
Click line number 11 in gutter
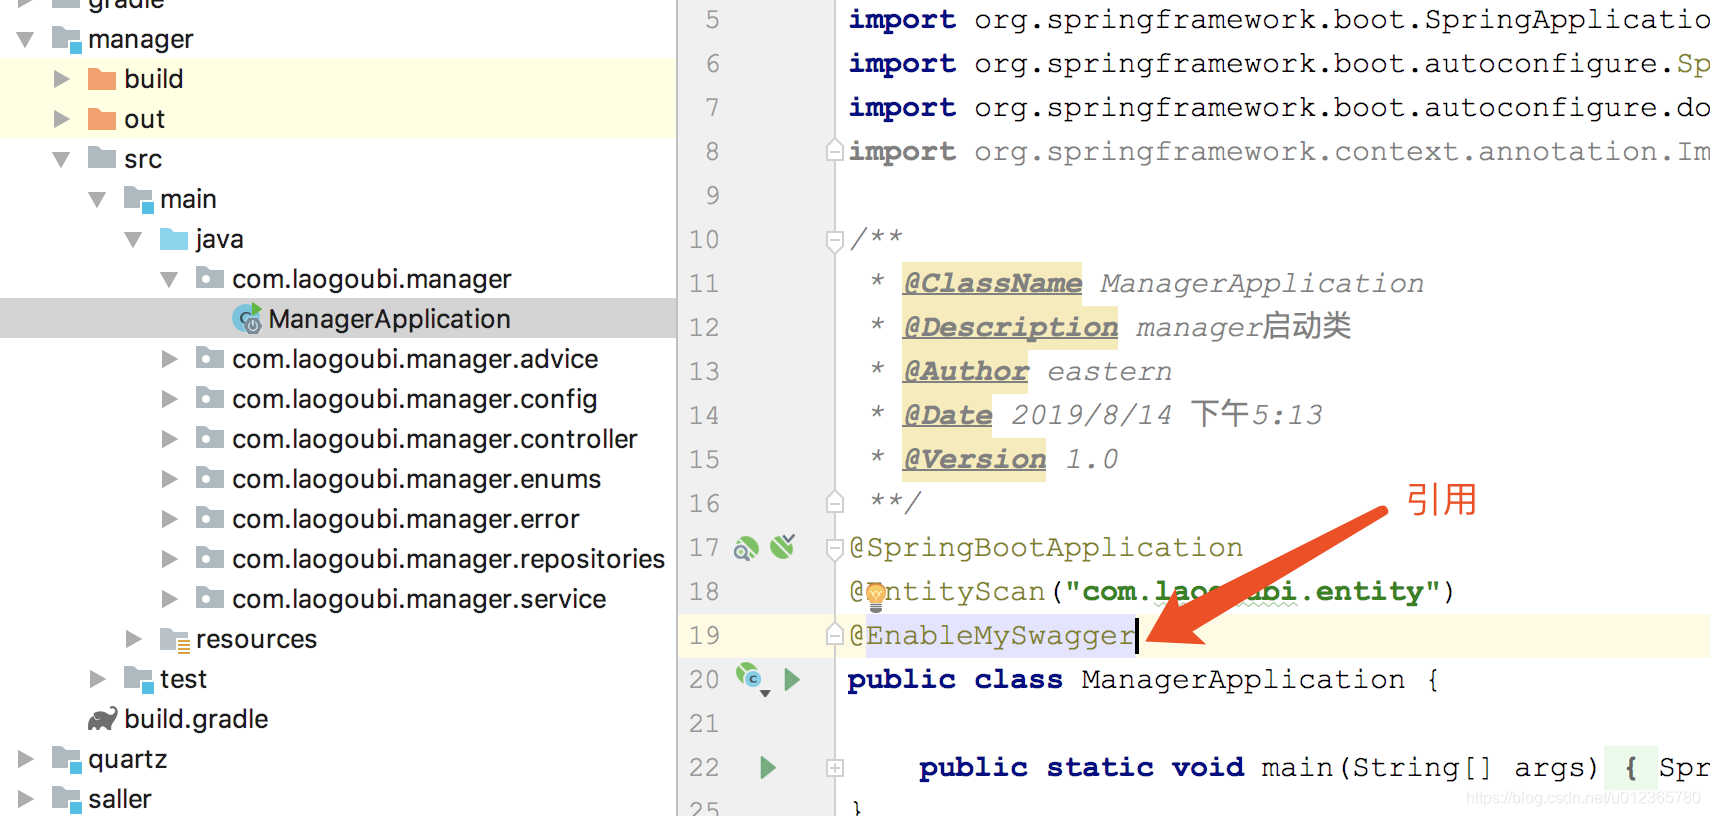click(x=704, y=284)
